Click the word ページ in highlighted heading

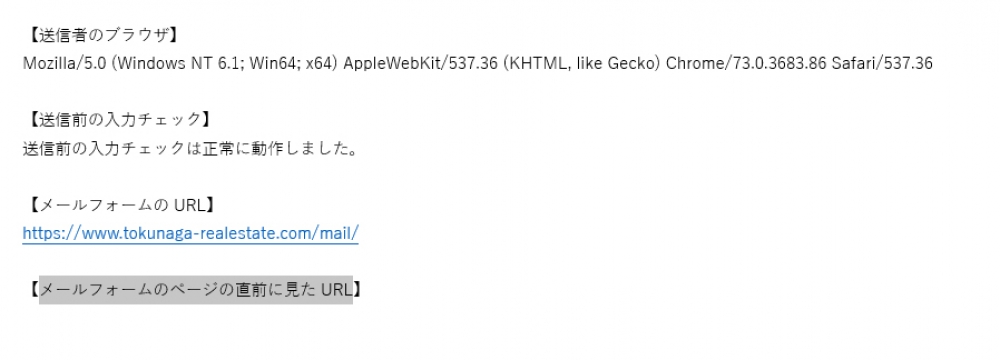point(197,289)
